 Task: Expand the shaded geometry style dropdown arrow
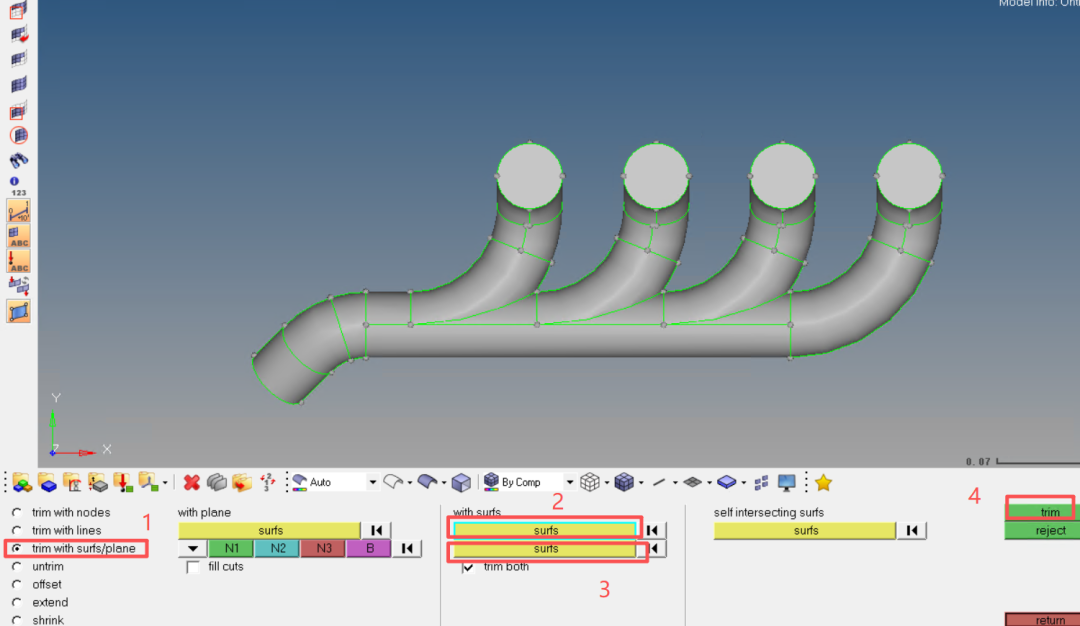point(444,483)
